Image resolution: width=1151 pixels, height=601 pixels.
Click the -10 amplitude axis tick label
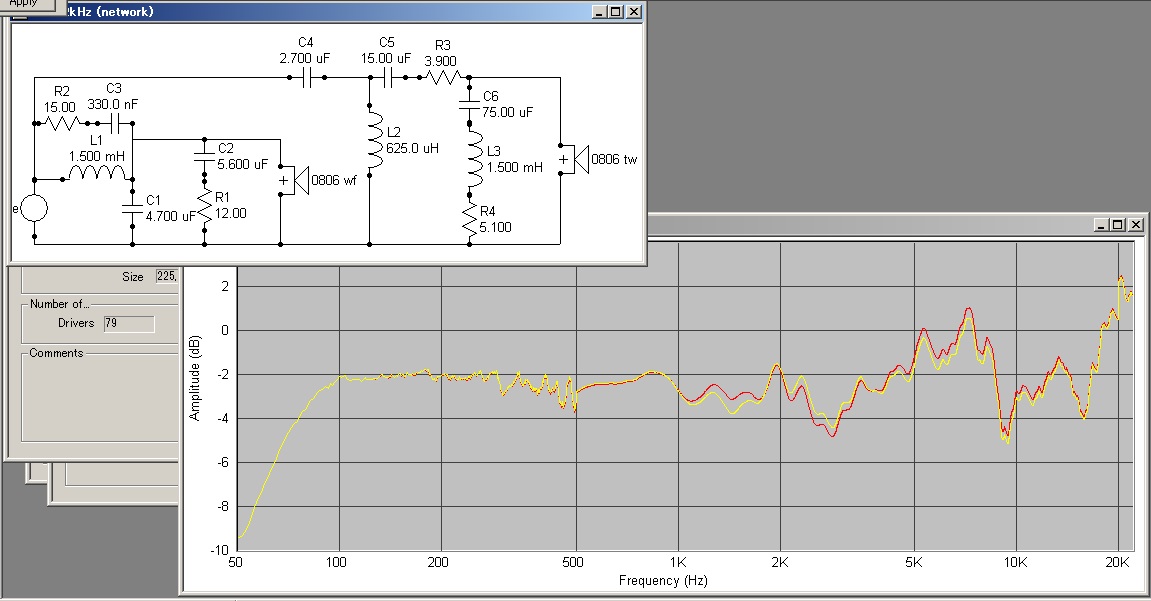pyautogui.click(x=220, y=550)
